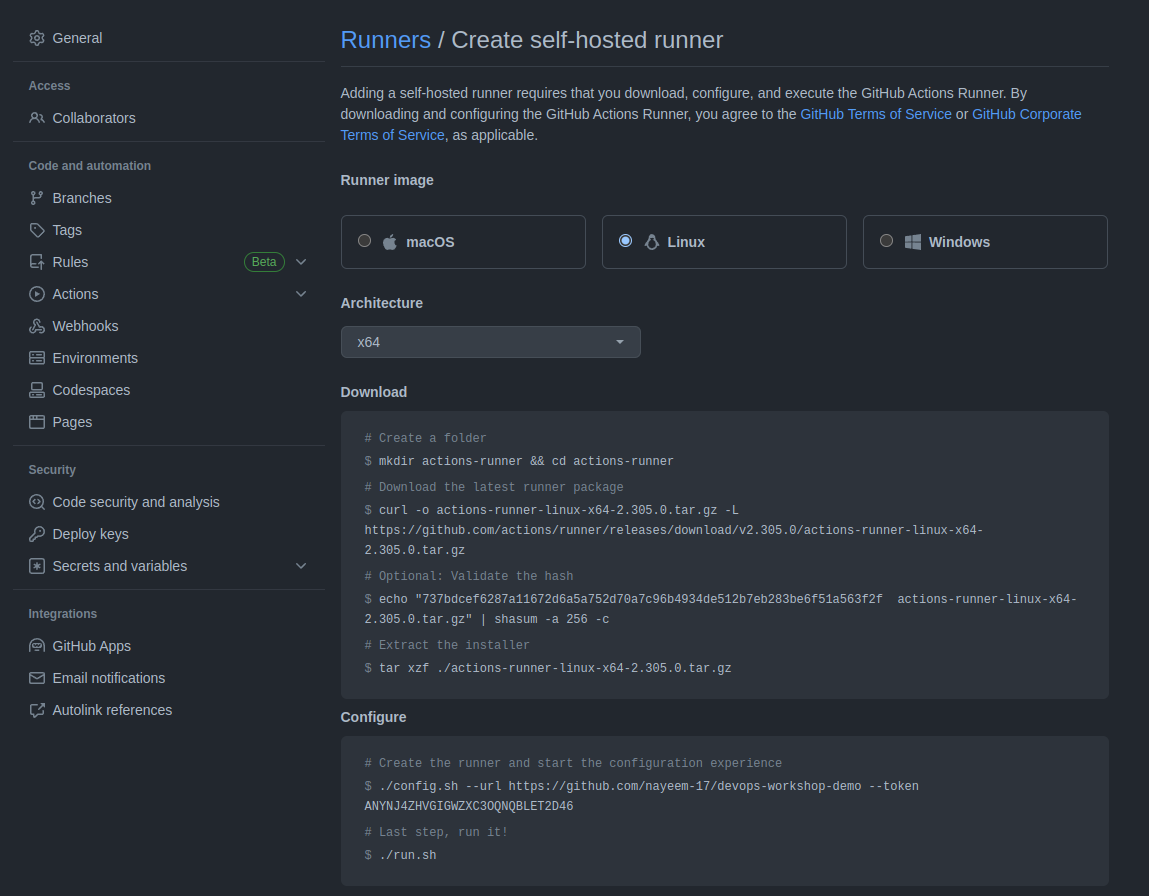Click the Branches git-branch icon
Screen dimensions: 1149x896
click(x=37, y=198)
